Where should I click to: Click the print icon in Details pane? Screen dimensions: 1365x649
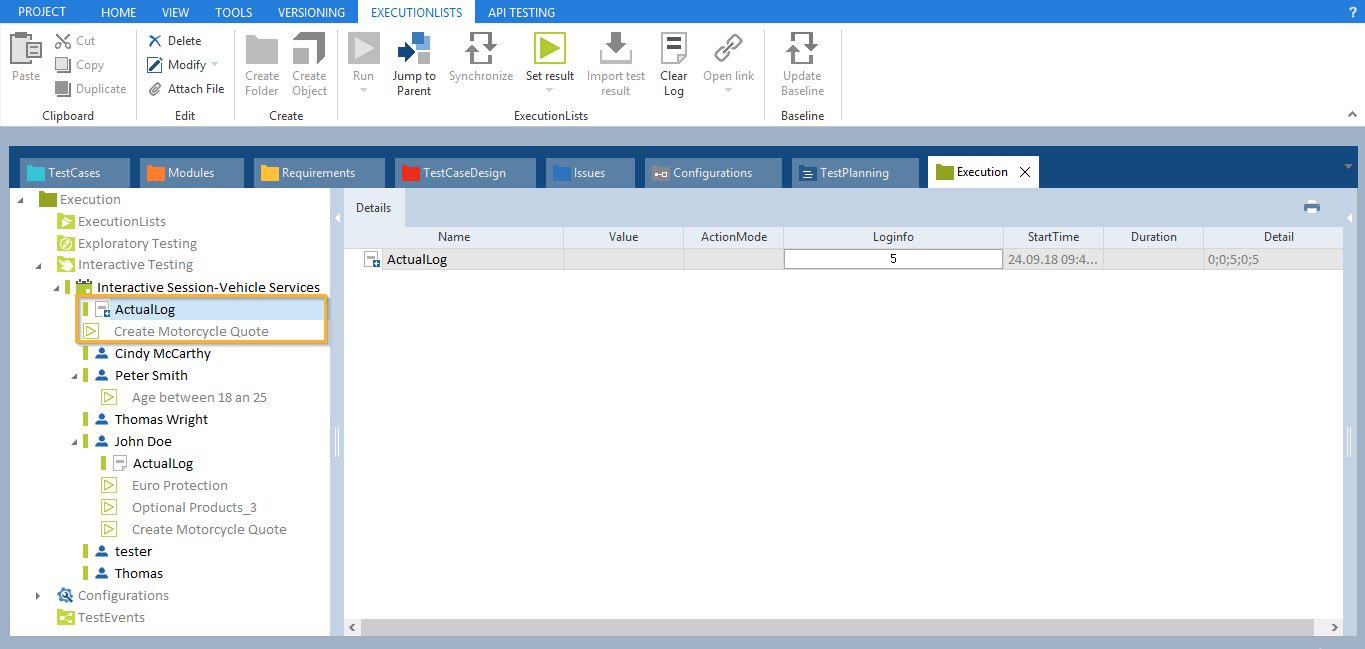pyautogui.click(x=1311, y=207)
